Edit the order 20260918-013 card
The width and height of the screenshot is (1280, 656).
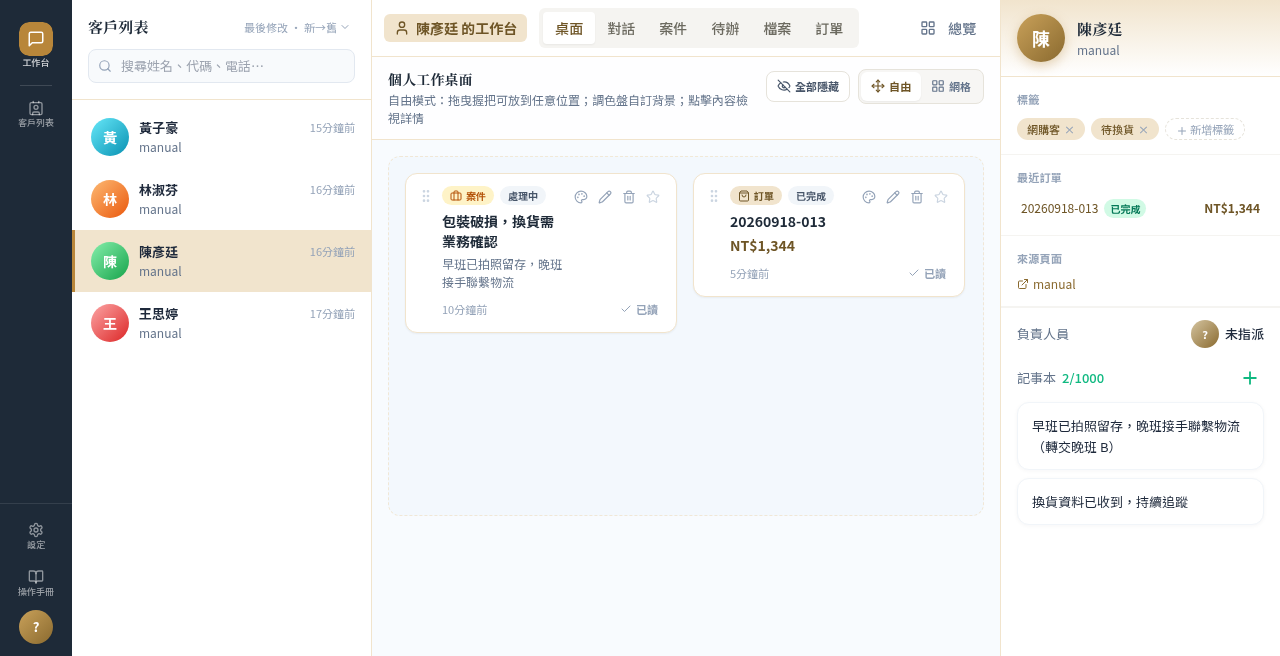(893, 197)
